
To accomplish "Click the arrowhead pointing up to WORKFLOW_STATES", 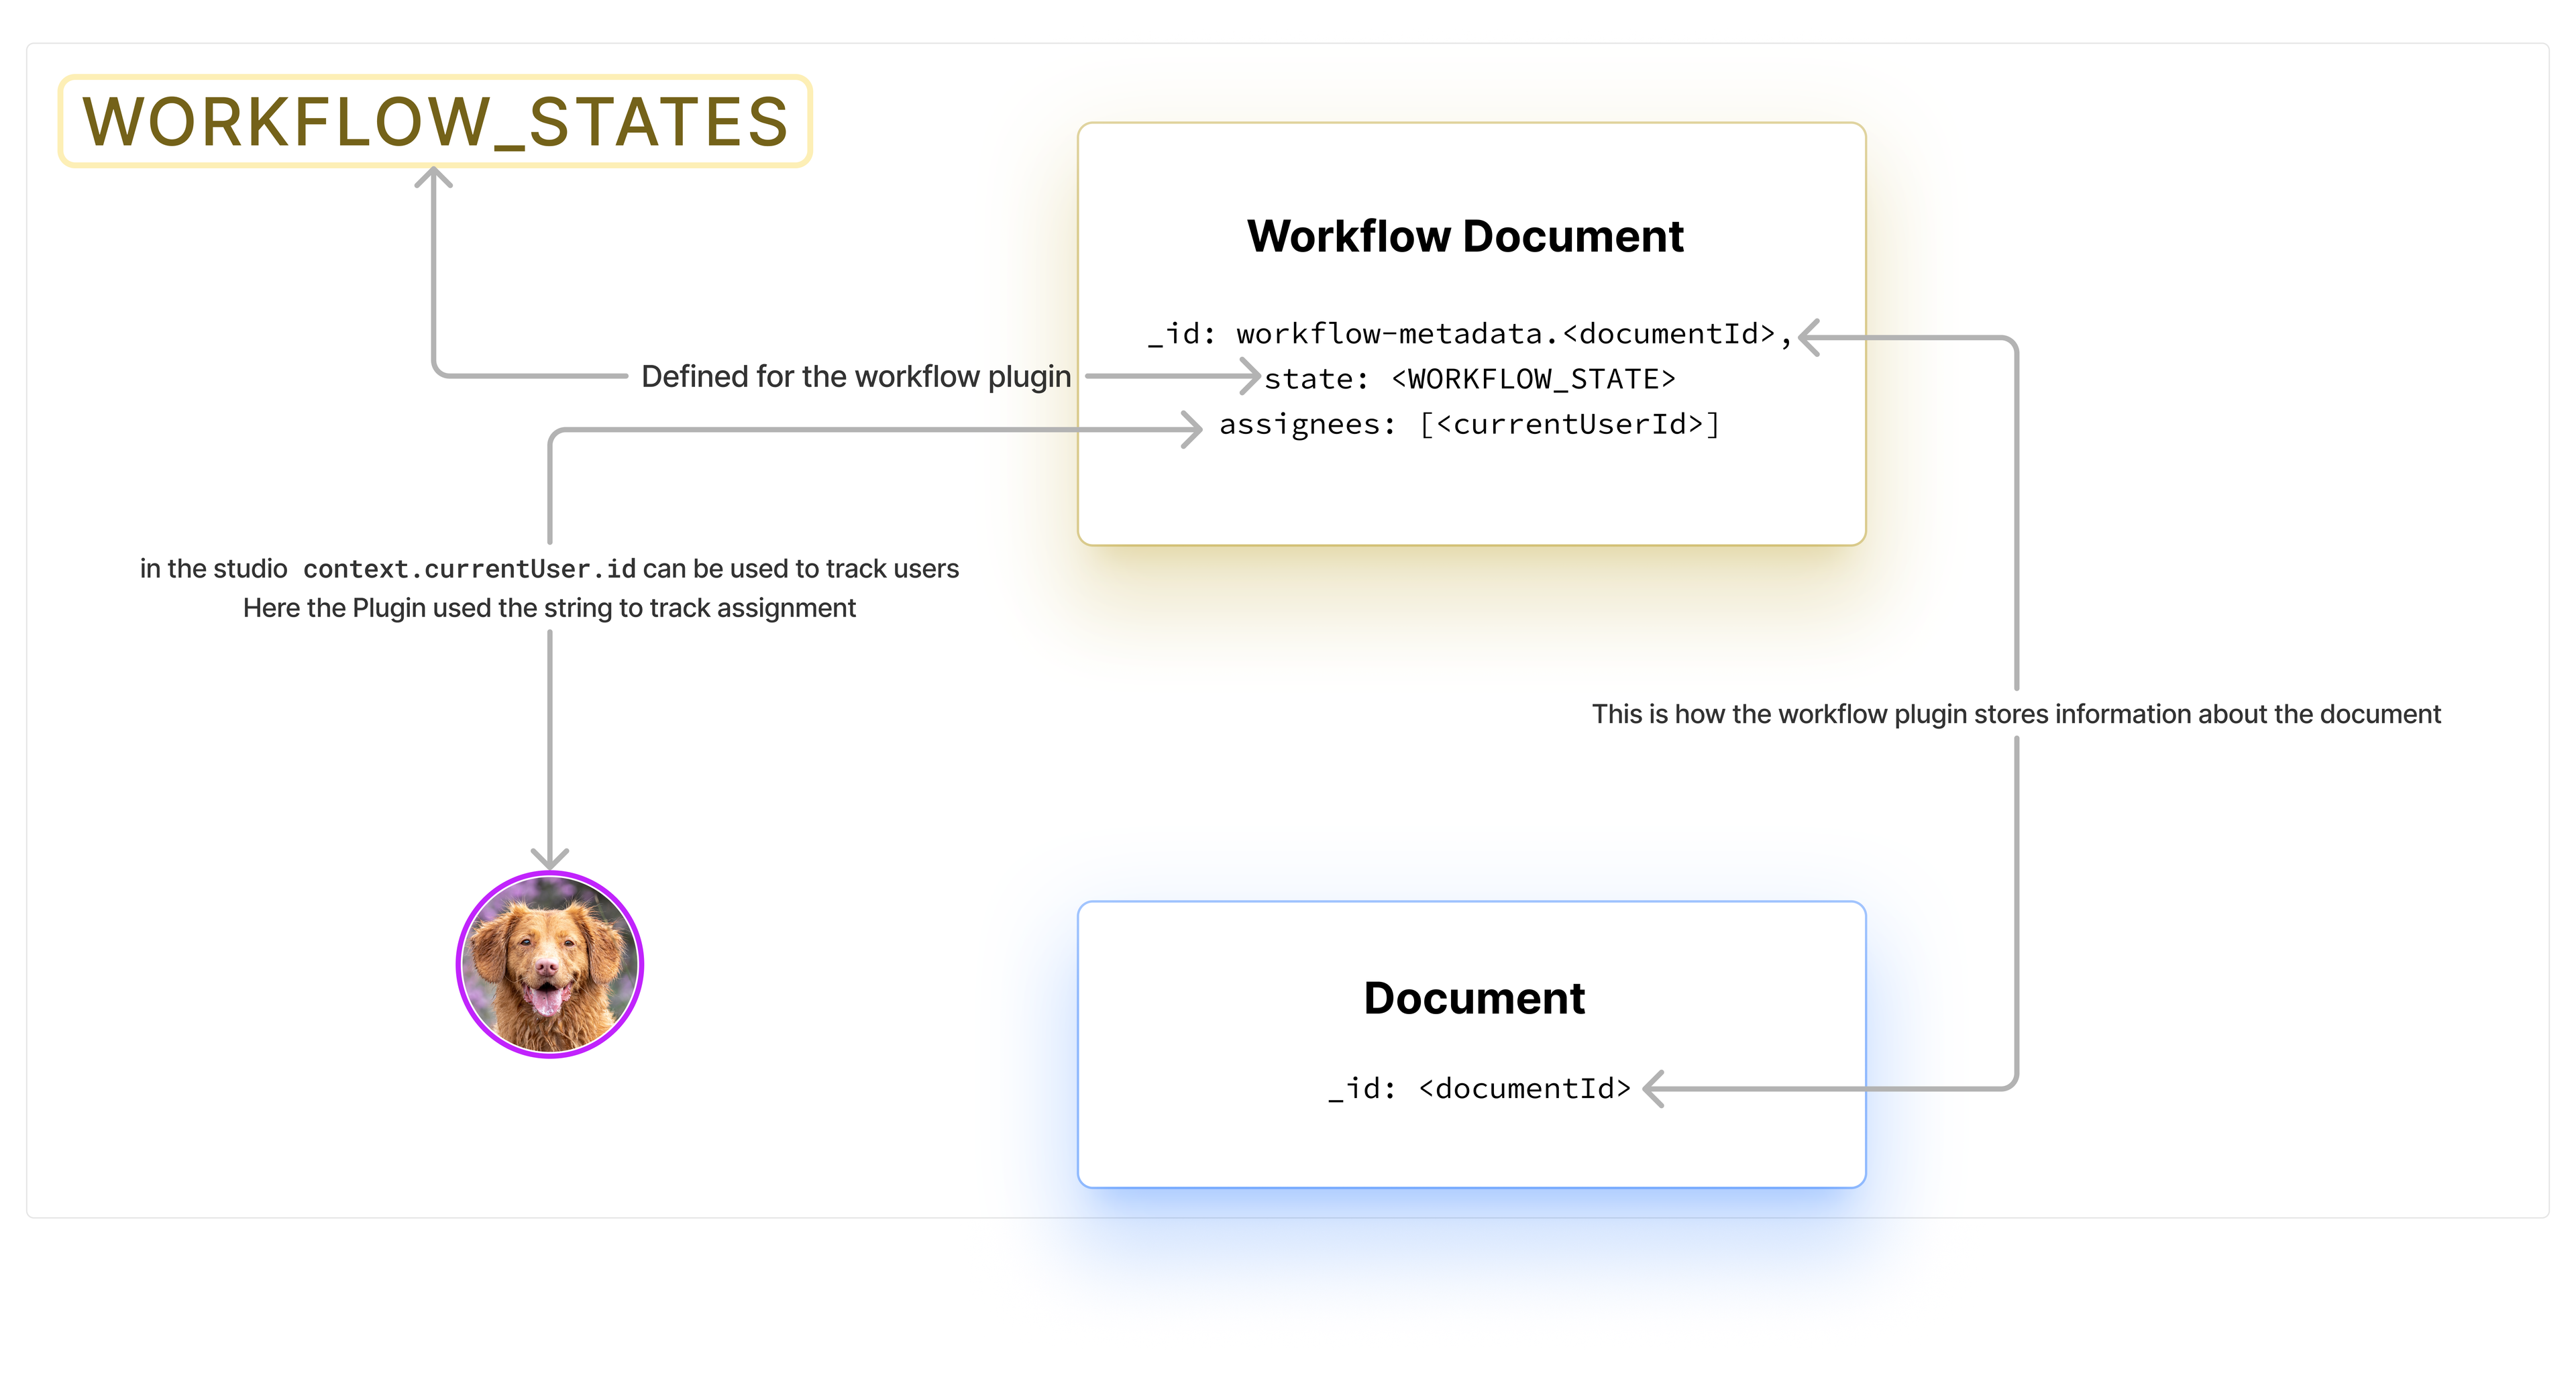I will (x=433, y=177).
